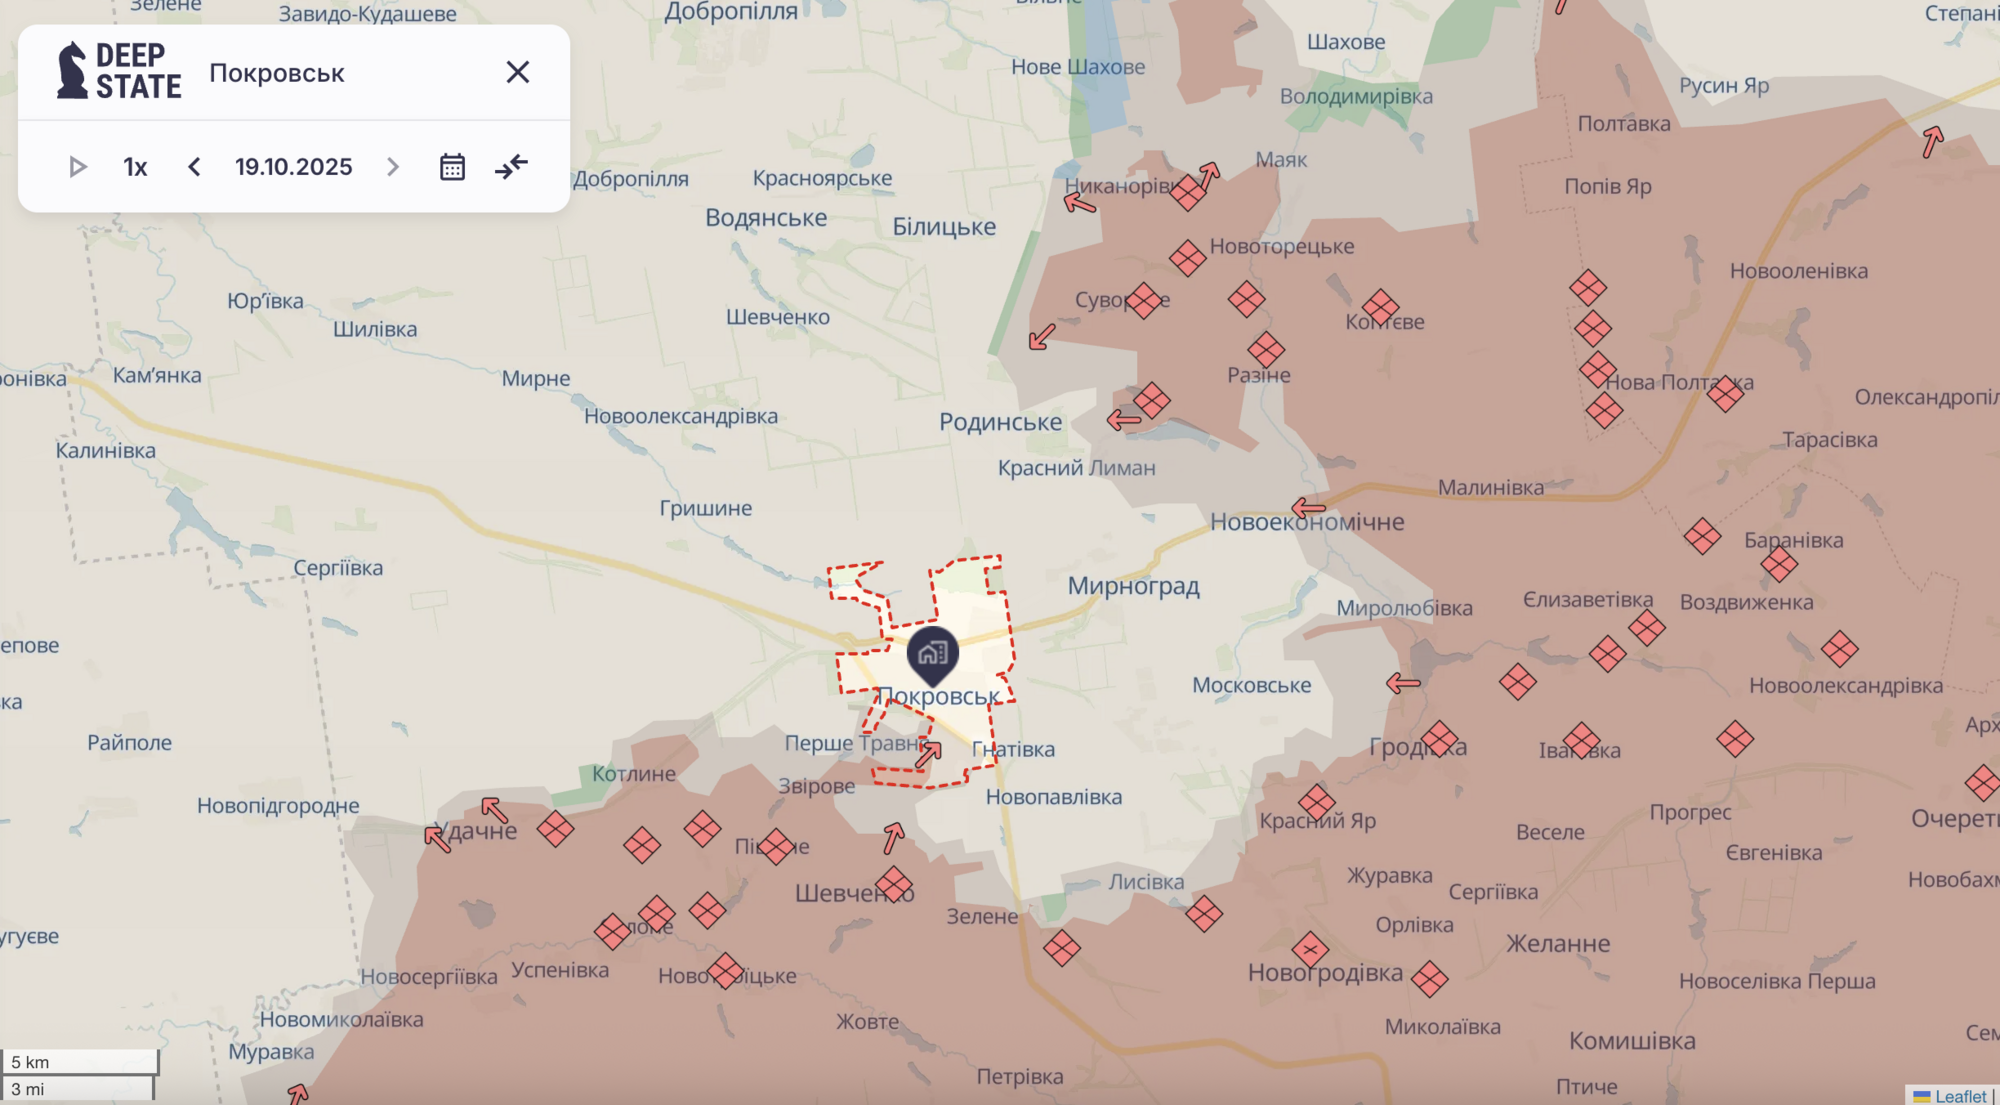The width and height of the screenshot is (2000, 1105).
Task: Click the unit marker at Баранівка
Action: pyautogui.click(x=1778, y=564)
